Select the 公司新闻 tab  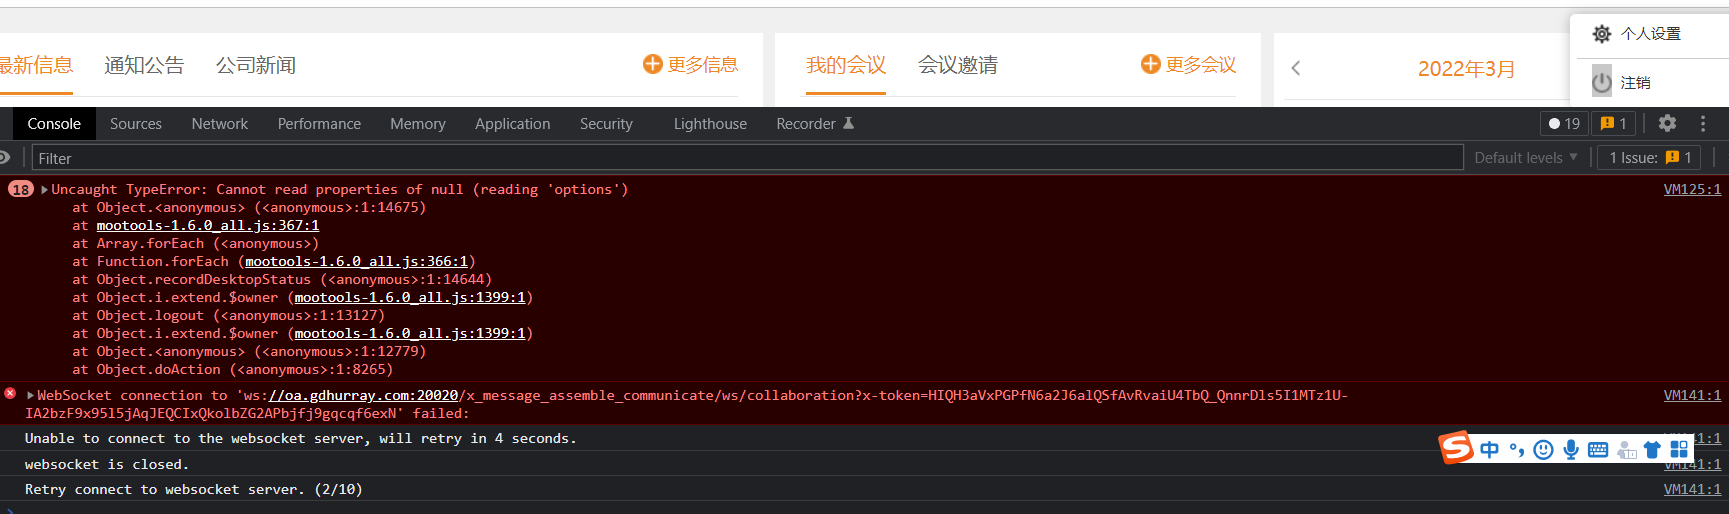coord(256,65)
